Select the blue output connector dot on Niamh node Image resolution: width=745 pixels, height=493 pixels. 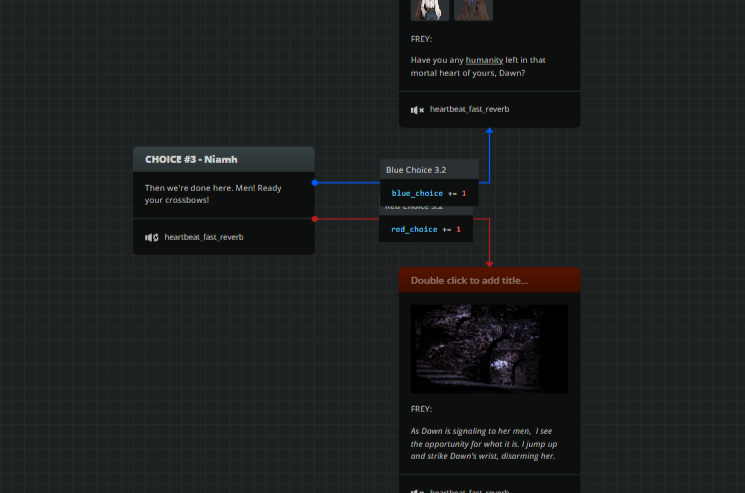pyautogui.click(x=315, y=183)
